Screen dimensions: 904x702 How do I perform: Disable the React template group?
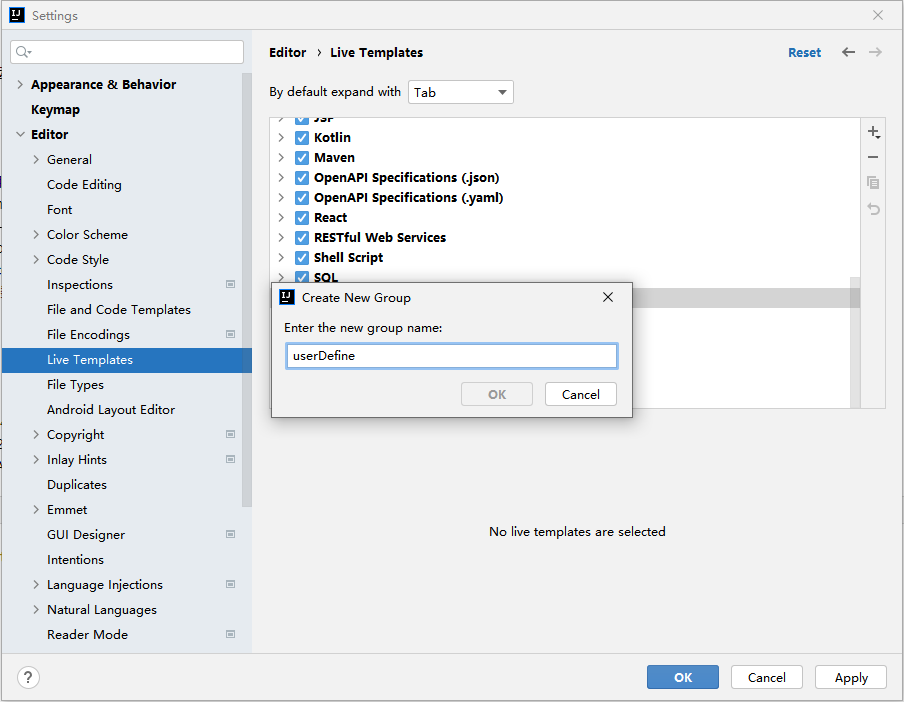(302, 218)
